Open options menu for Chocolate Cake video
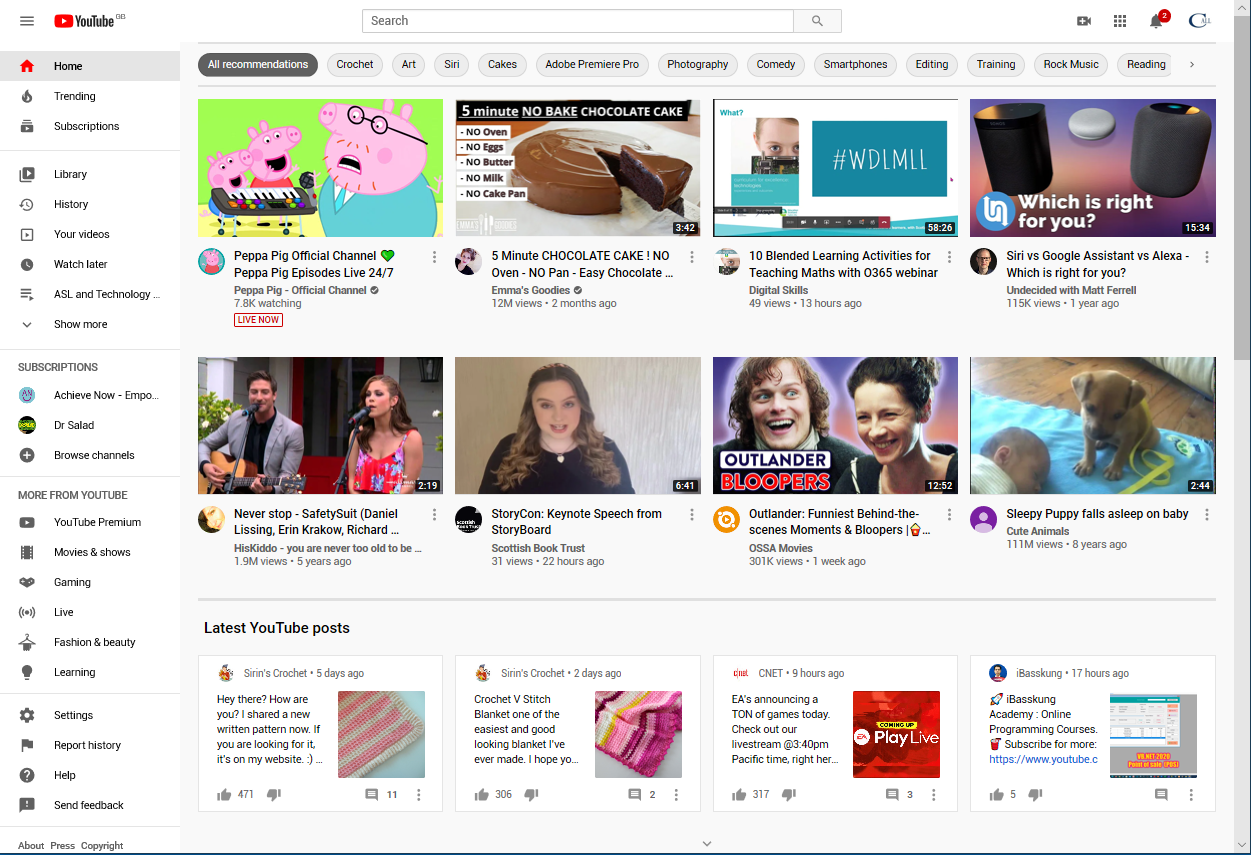 pyautogui.click(x=691, y=257)
